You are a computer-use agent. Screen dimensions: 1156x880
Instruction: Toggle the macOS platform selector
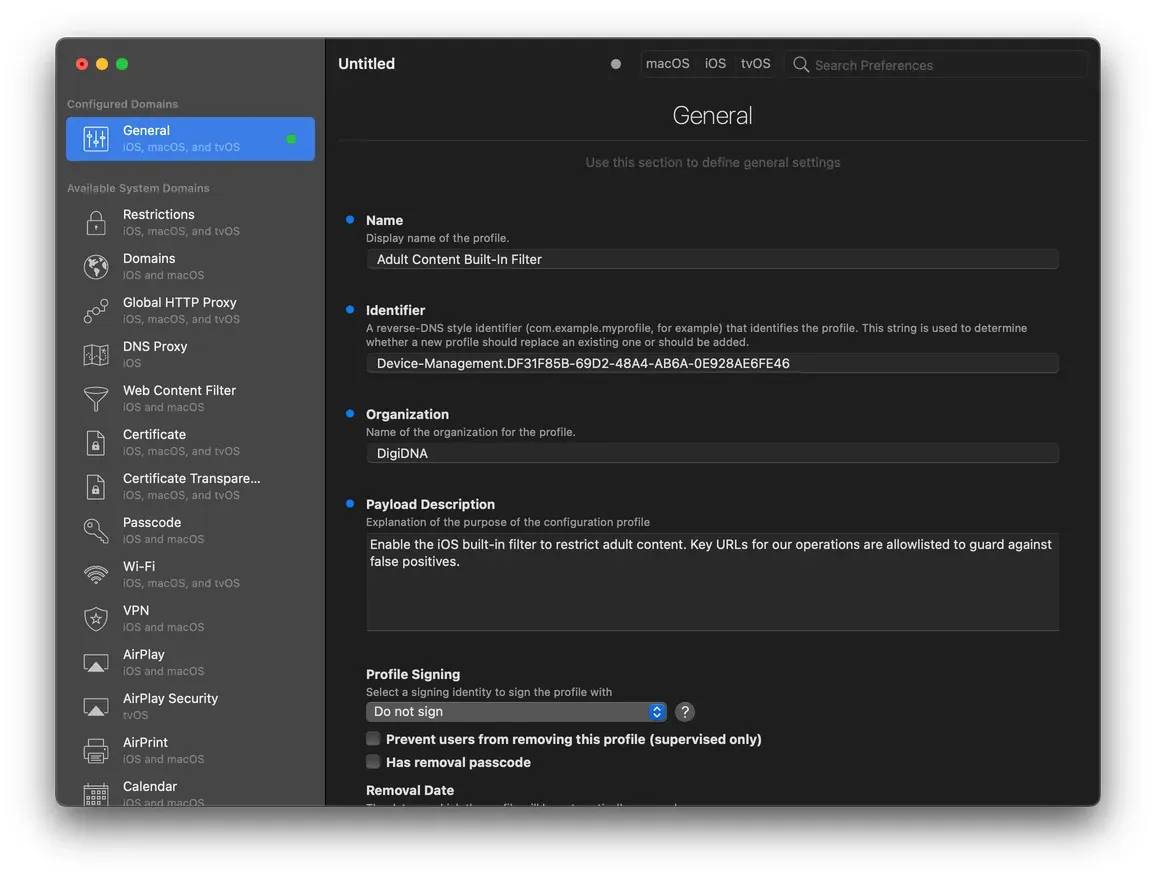[667, 63]
